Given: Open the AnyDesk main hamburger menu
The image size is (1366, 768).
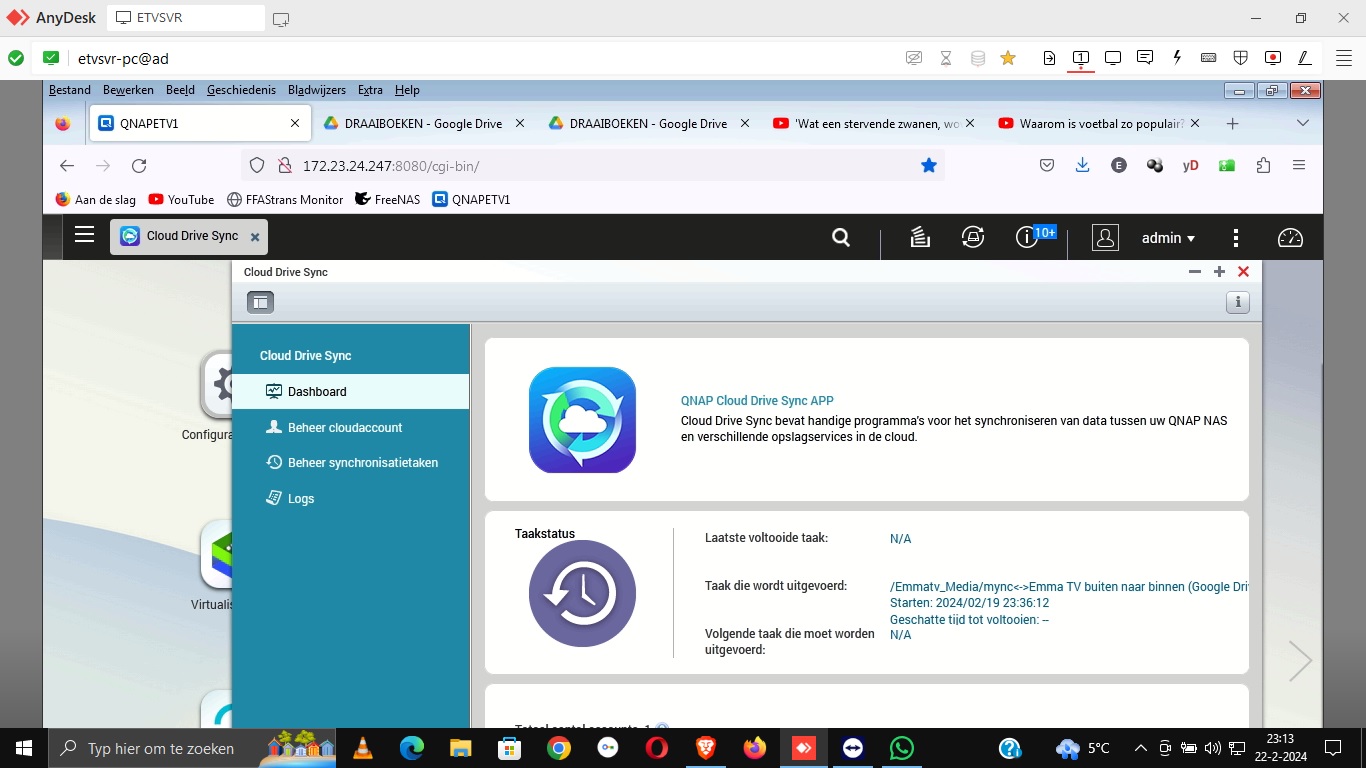Looking at the screenshot, I should tap(1343, 58).
